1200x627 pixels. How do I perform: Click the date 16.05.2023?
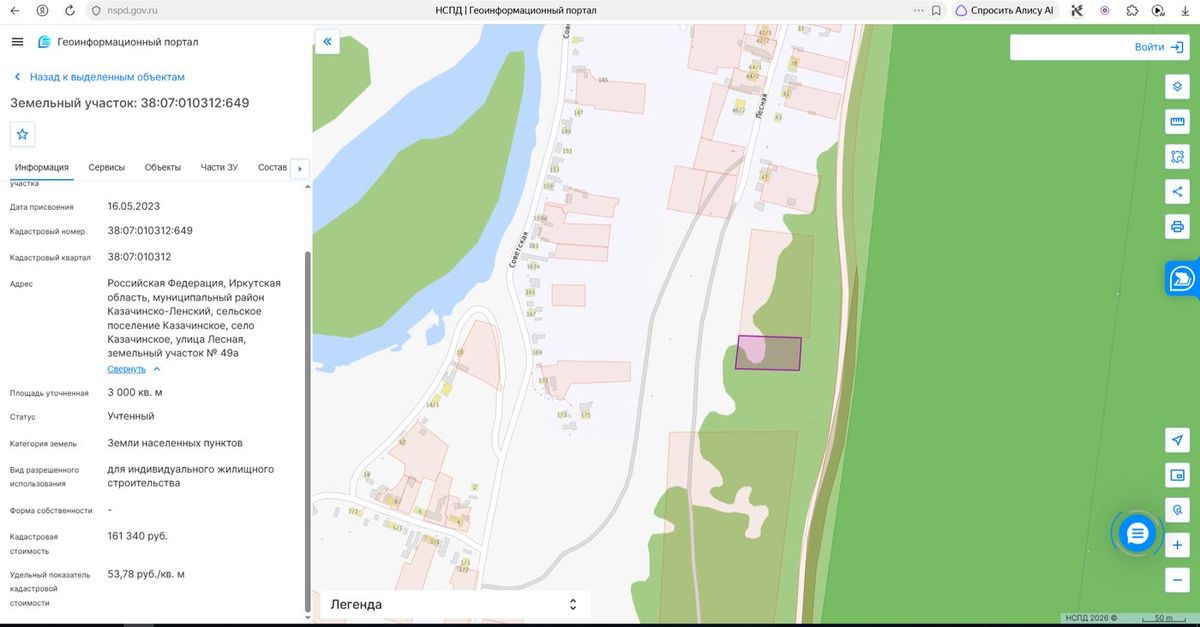pos(133,206)
